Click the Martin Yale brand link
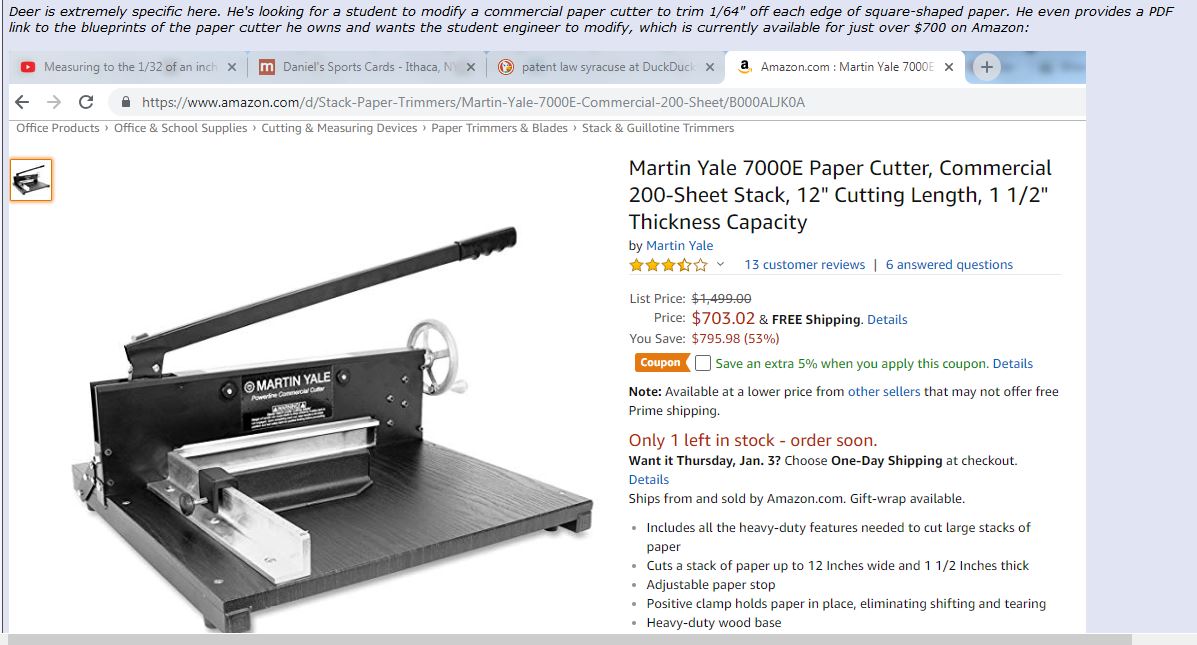1197x645 pixels. point(679,246)
